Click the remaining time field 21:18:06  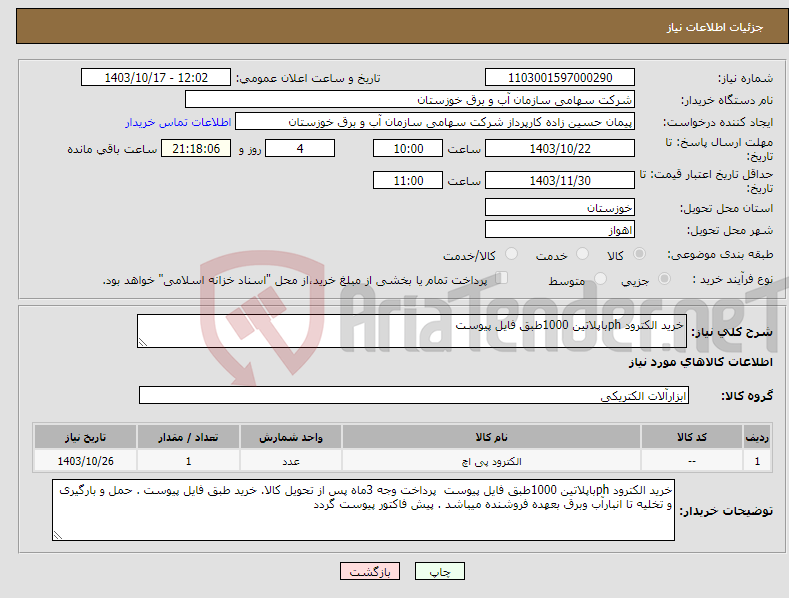(196, 148)
